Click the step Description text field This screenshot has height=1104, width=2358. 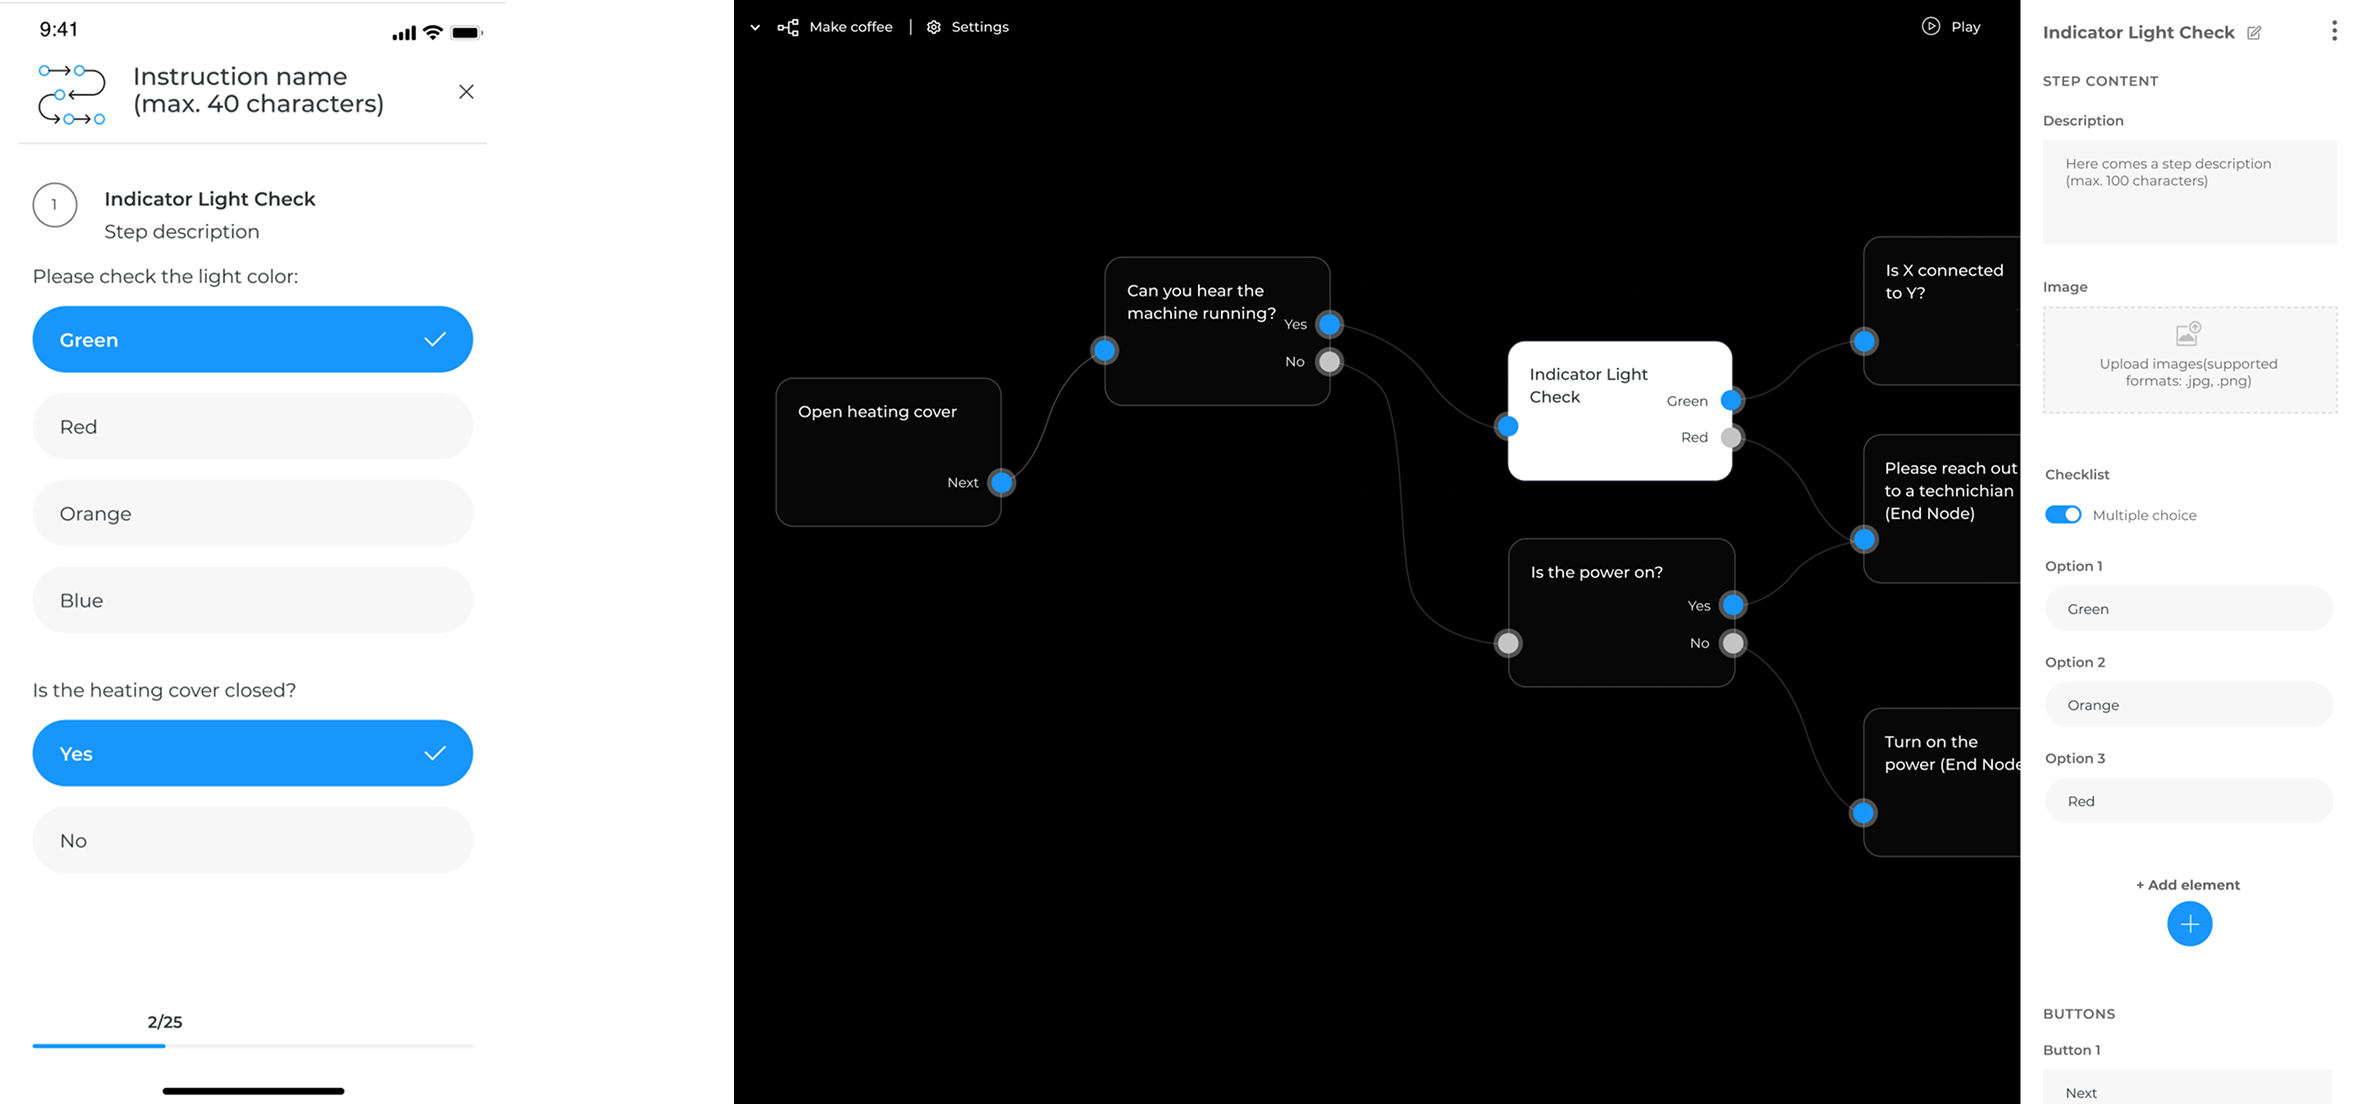pyautogui.click(x=2188, y=191)
